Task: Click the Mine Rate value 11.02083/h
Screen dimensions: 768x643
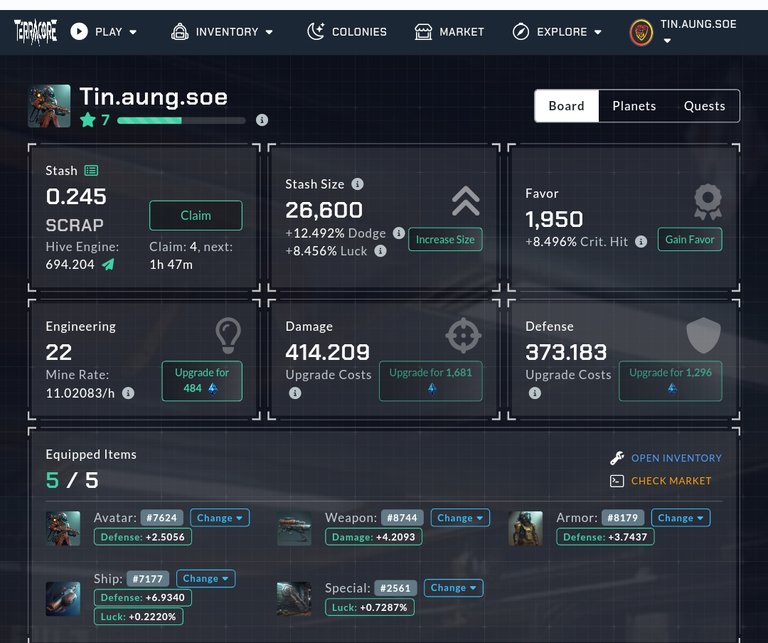Action: pyautogui.click(x=80, y=393)
